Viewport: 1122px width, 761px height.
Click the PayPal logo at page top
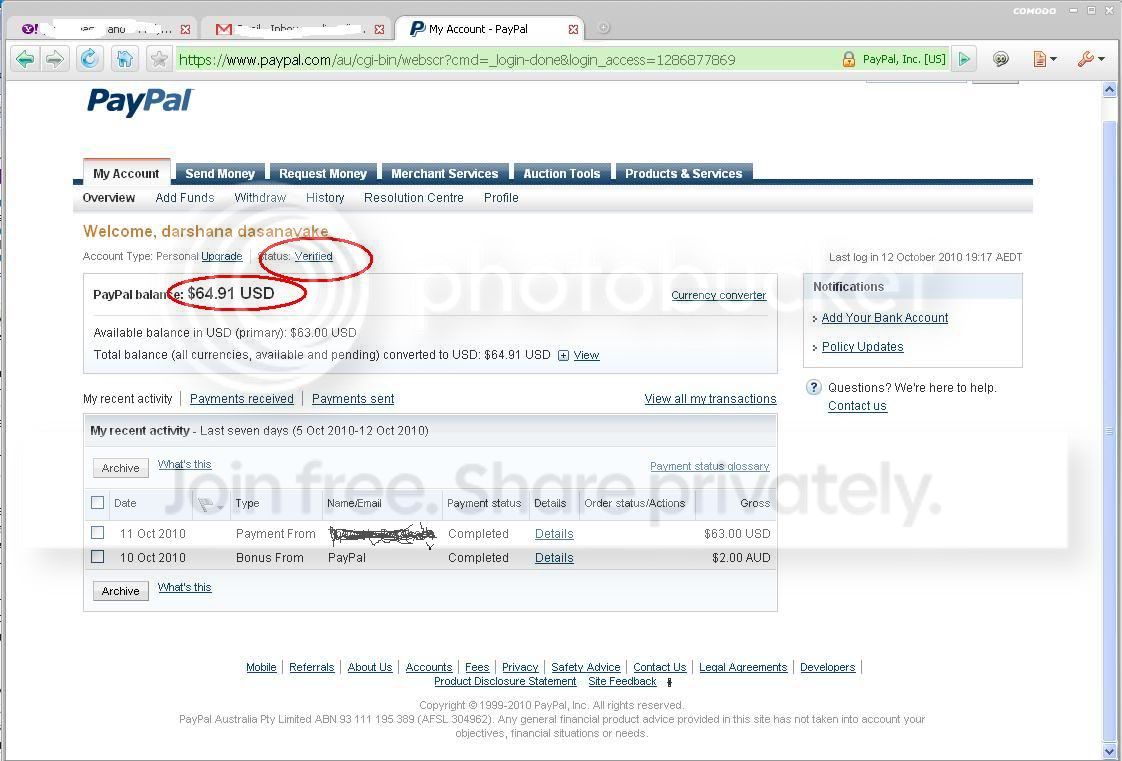pyautogui.click(x=140, y=102)
